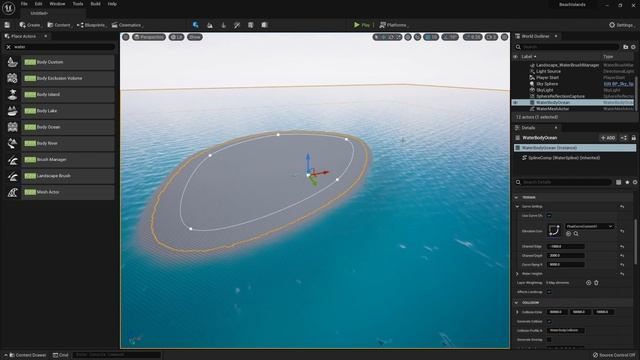
Task: Collapse the Collision section
Action: [516, 303]
